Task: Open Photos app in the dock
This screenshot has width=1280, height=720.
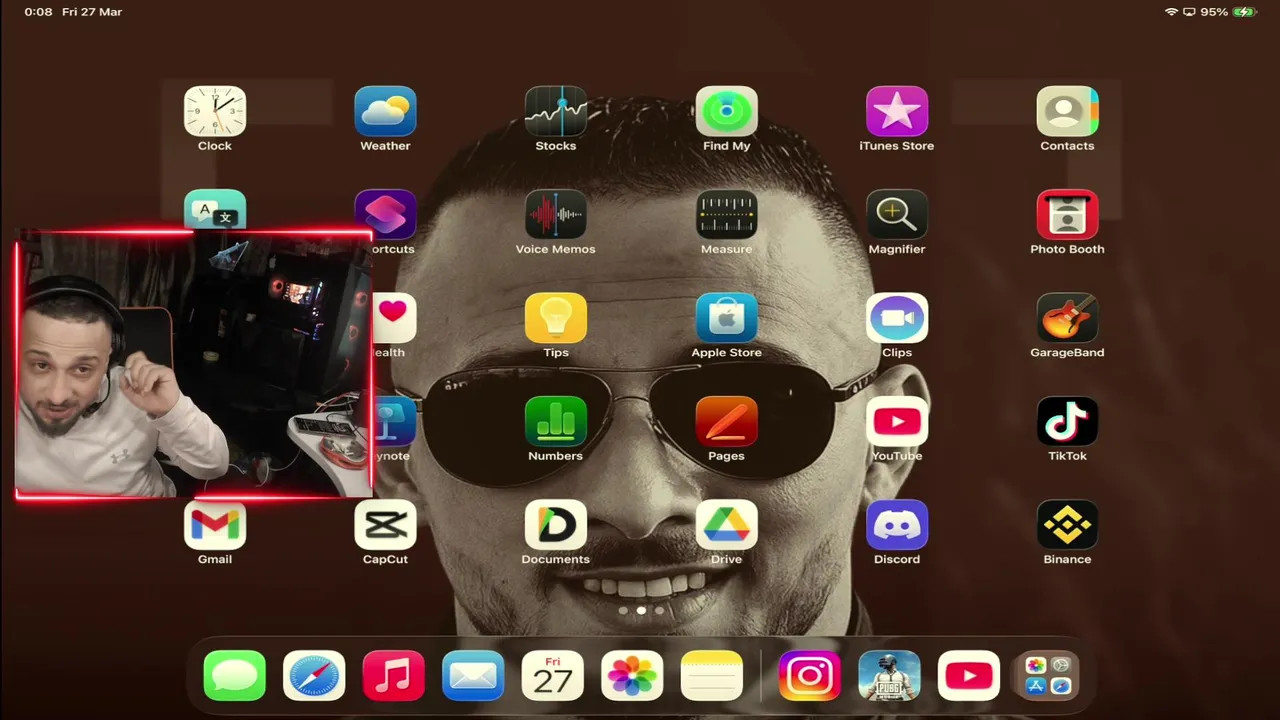Action: point(632,676)
